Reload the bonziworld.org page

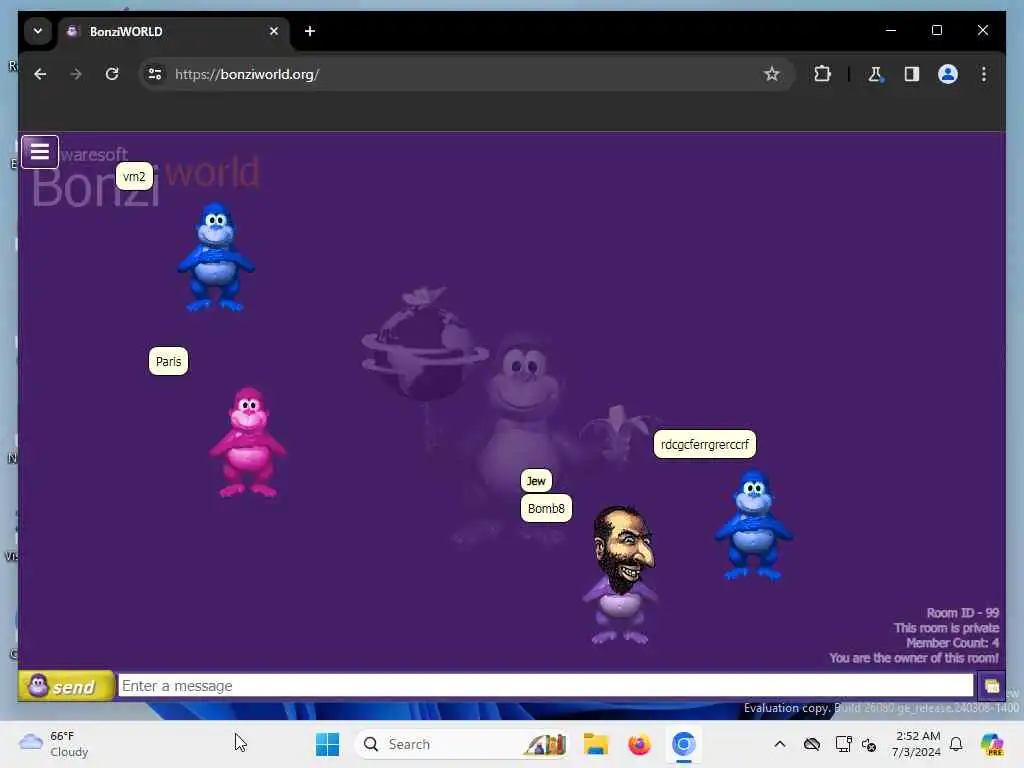click(112, 74)
